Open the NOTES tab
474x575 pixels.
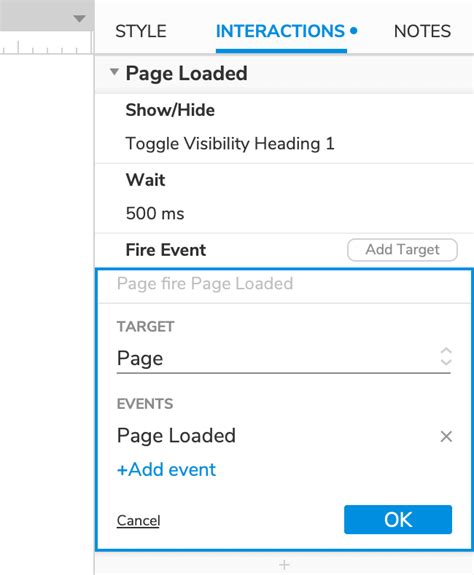point(422,31)
